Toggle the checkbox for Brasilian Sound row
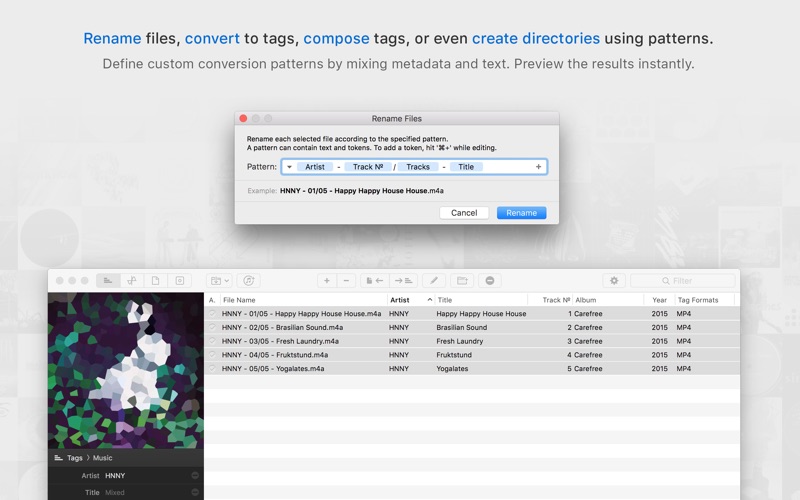The height and width of the screenshot is (500, 800). [212, 327]
